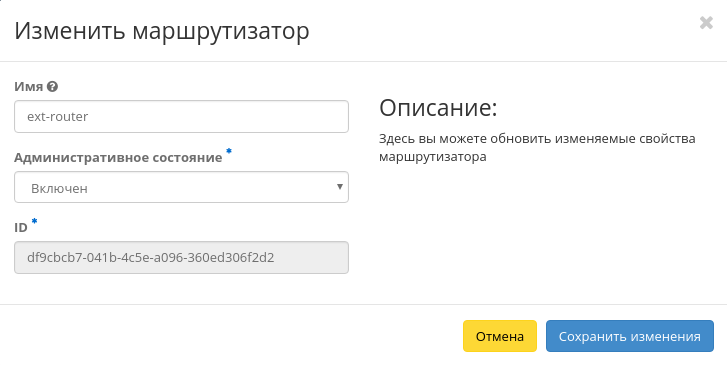Screen dimensions: 727x365
Task: Close the router edit dialog with X
Action: click(706, 22)
